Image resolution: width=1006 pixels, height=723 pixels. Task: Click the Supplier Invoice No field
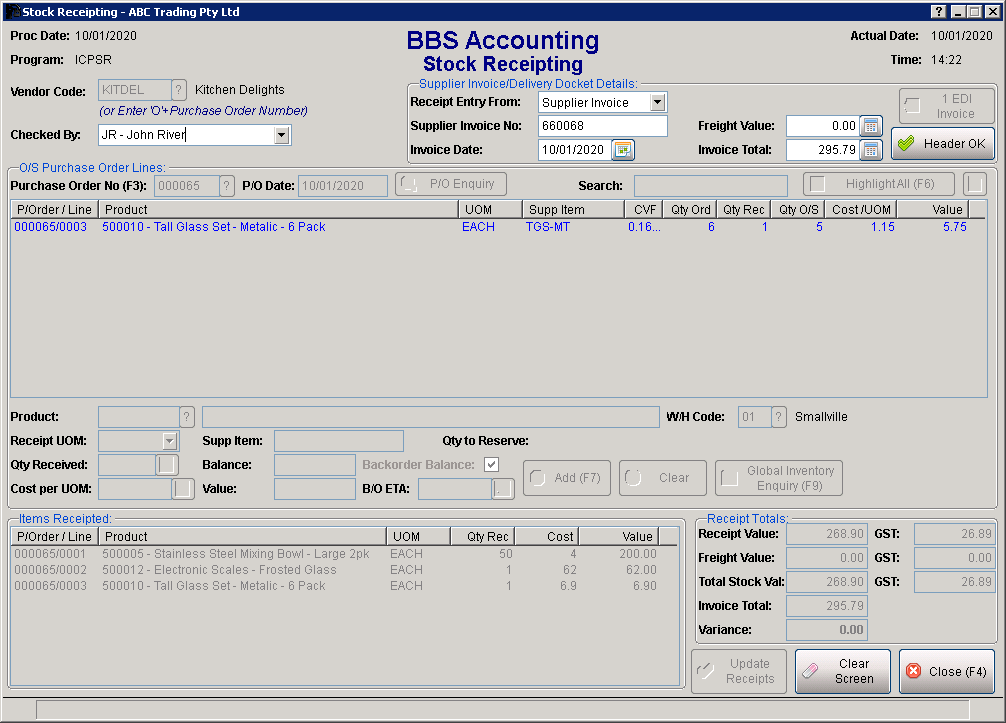pos(602,126)
